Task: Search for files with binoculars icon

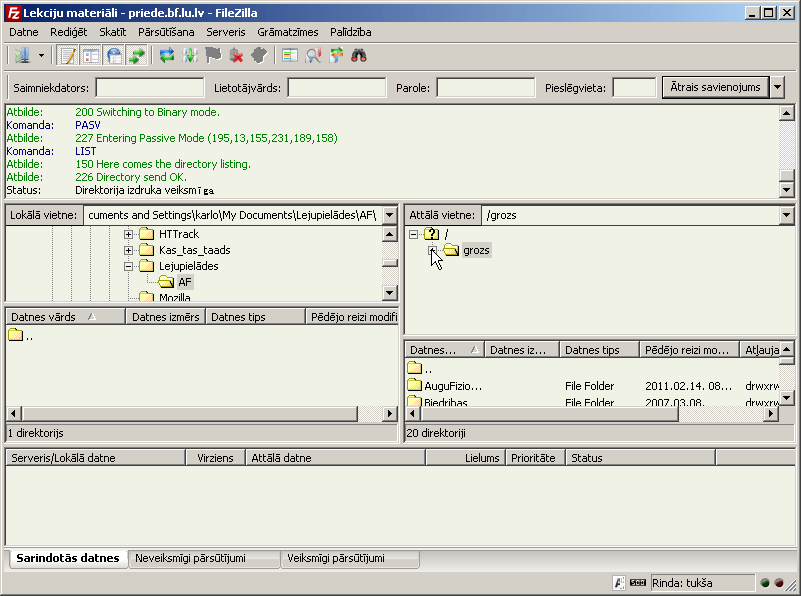Action: 359,55
